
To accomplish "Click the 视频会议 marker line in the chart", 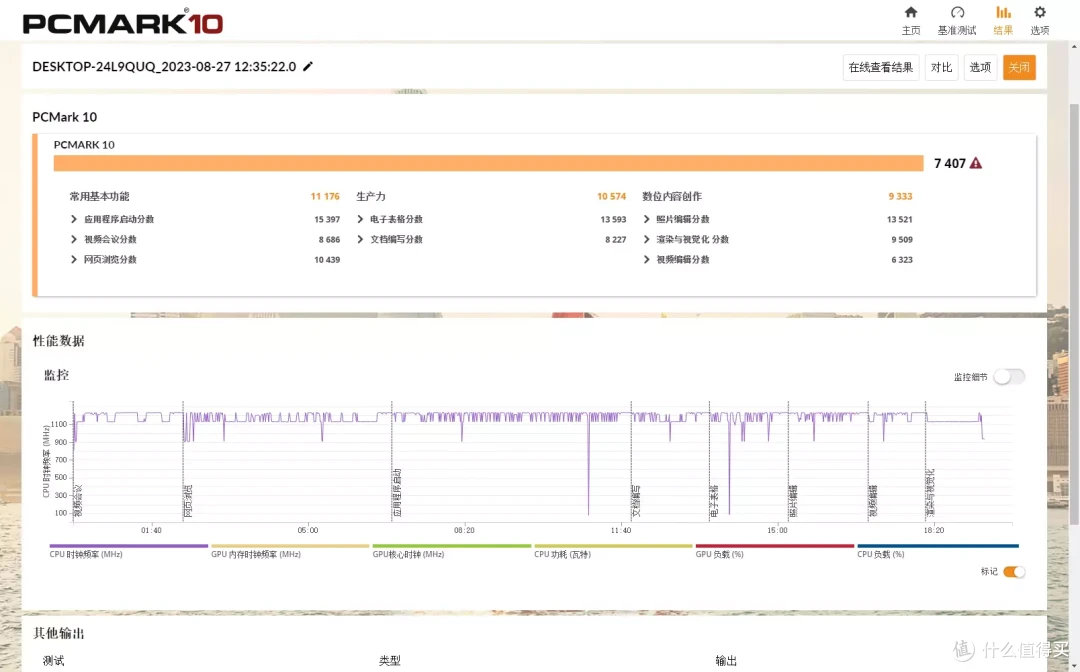I will pos(73,461).
